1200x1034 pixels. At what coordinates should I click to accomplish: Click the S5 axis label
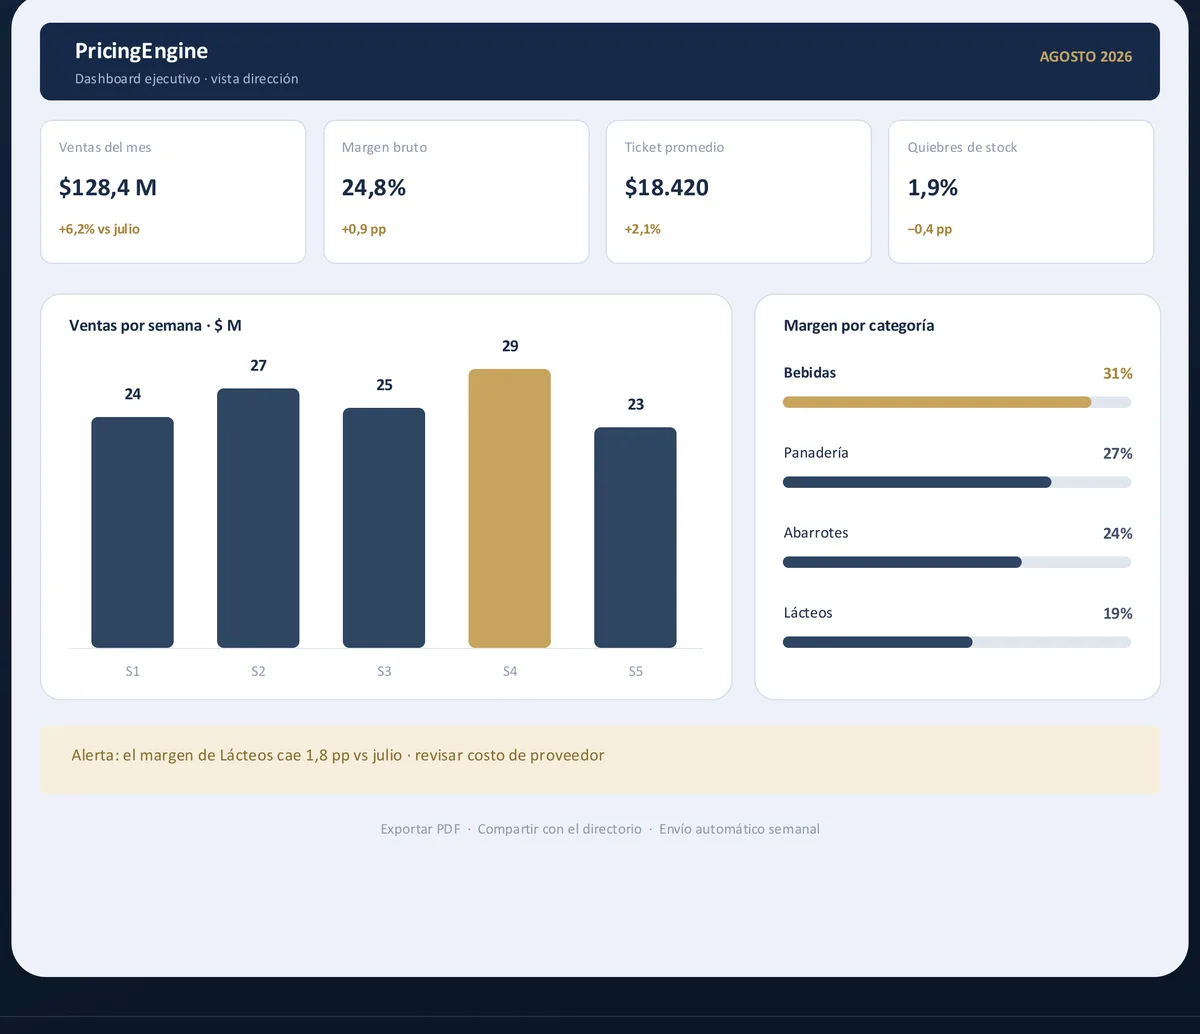click(x=636, y=672)
